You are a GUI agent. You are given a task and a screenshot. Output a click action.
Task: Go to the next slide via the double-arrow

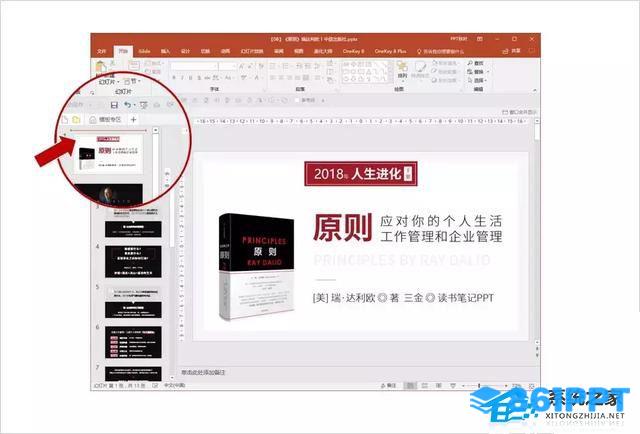point(537,356)
